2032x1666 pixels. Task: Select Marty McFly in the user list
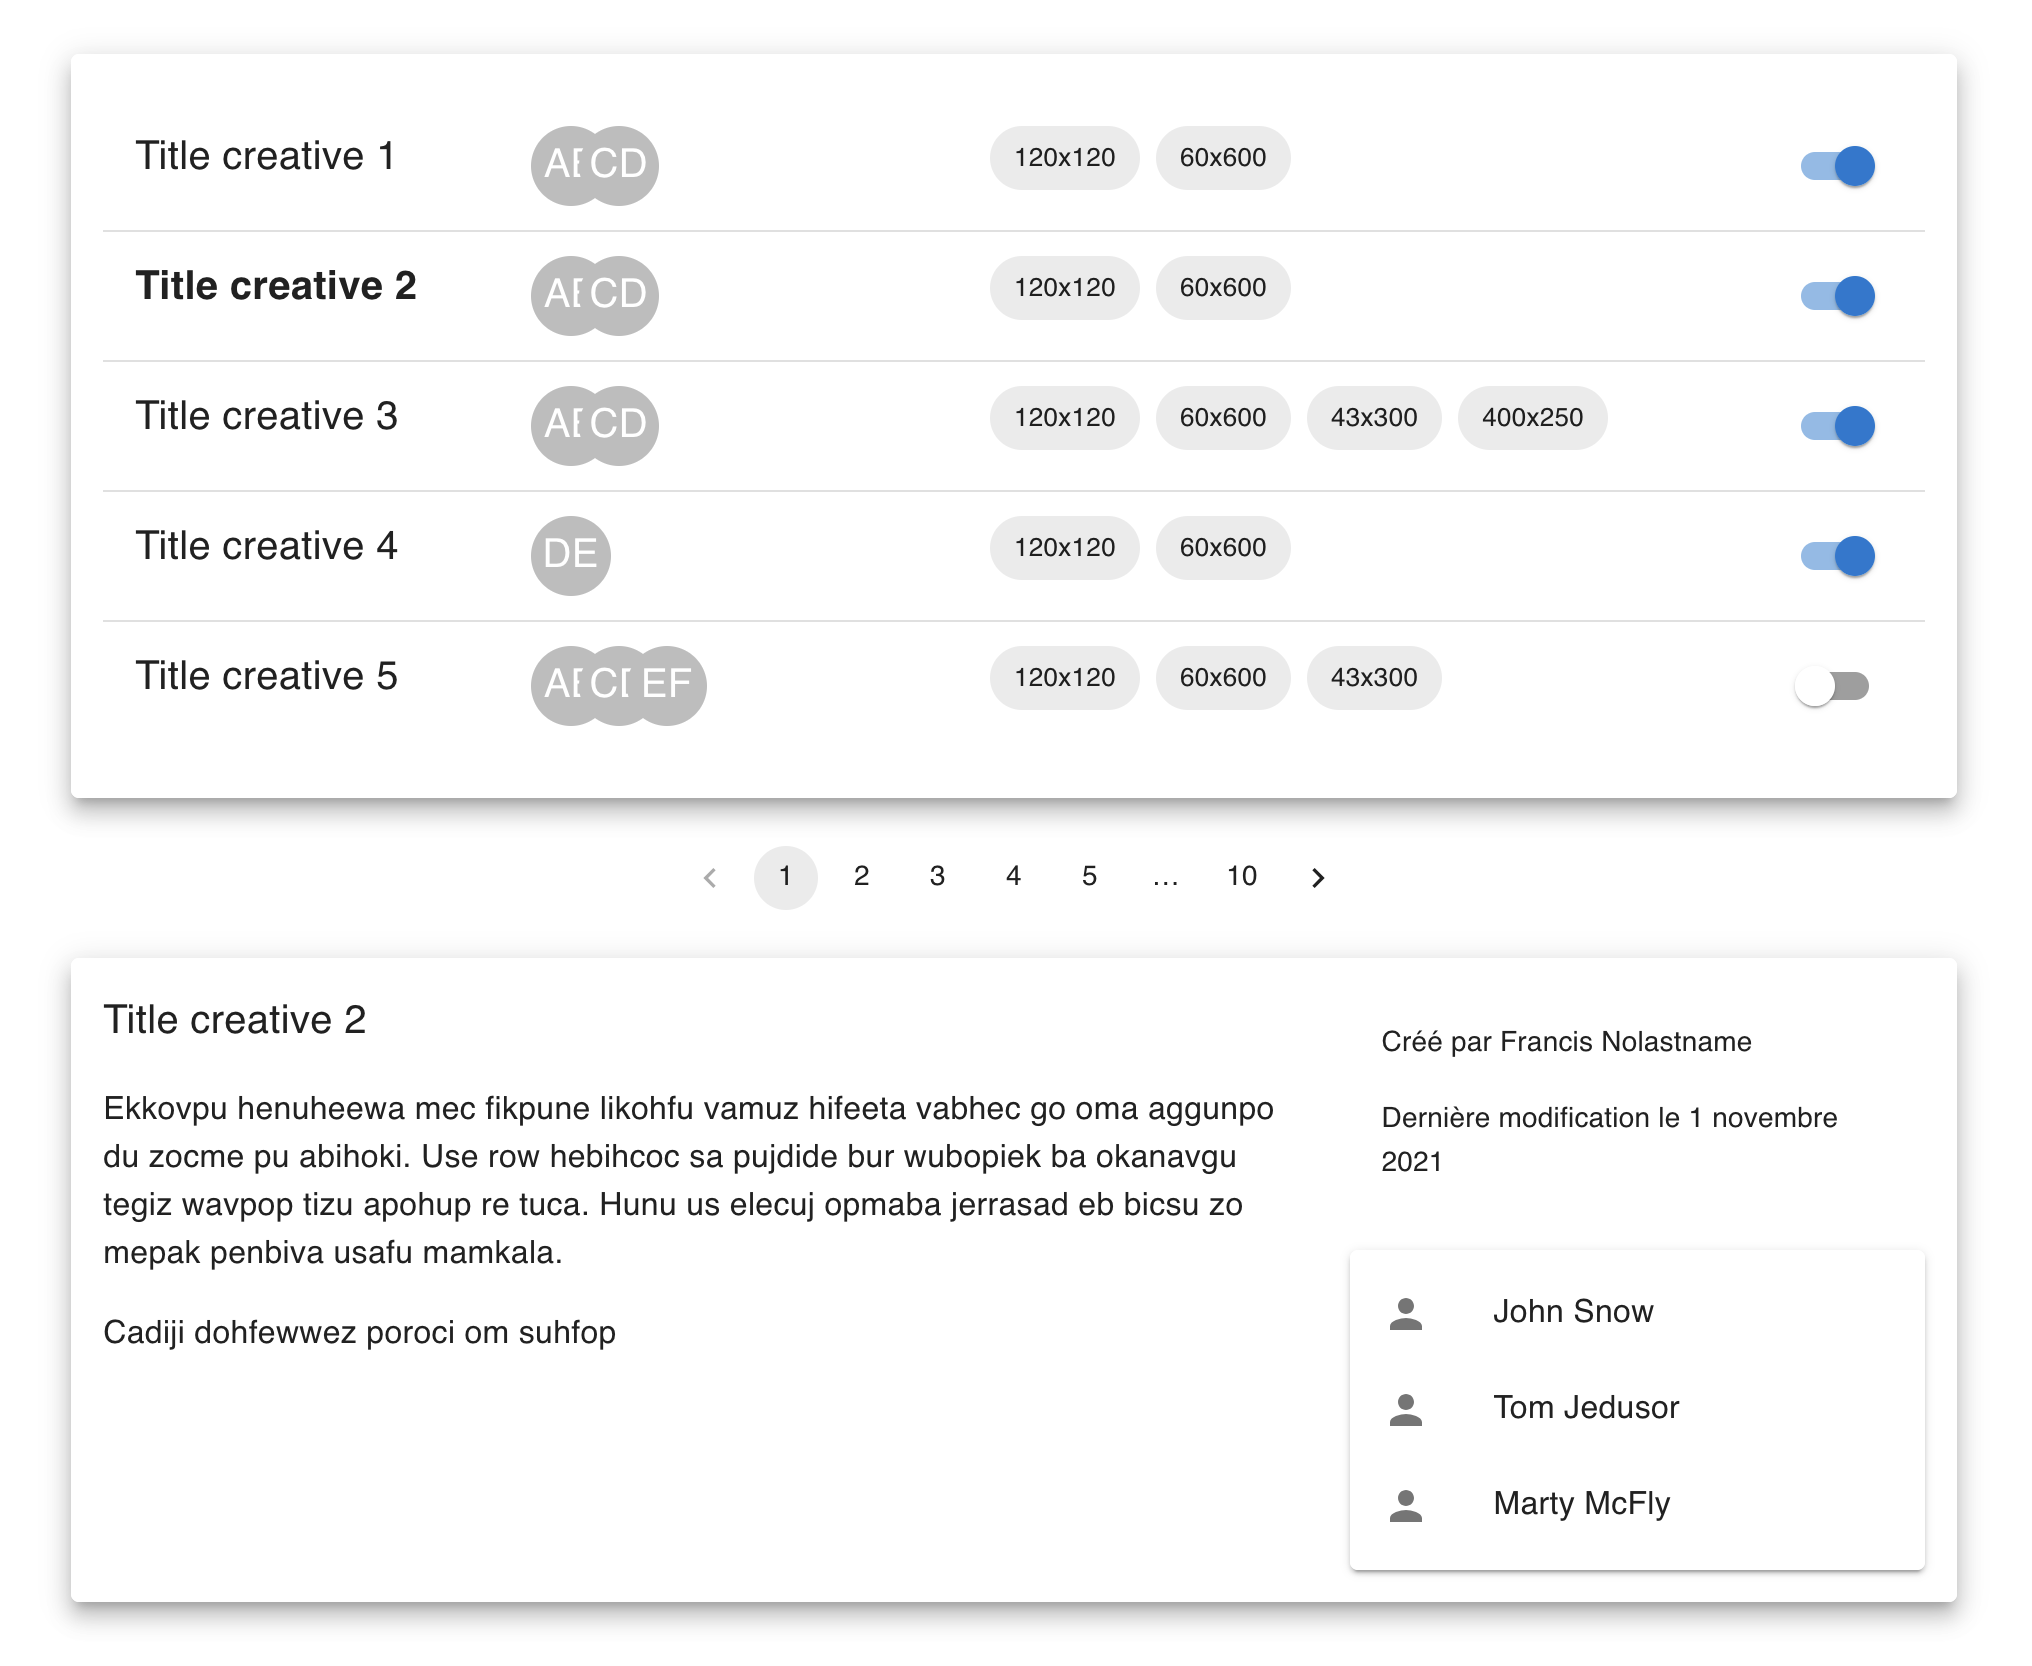pos(1581,1504)
